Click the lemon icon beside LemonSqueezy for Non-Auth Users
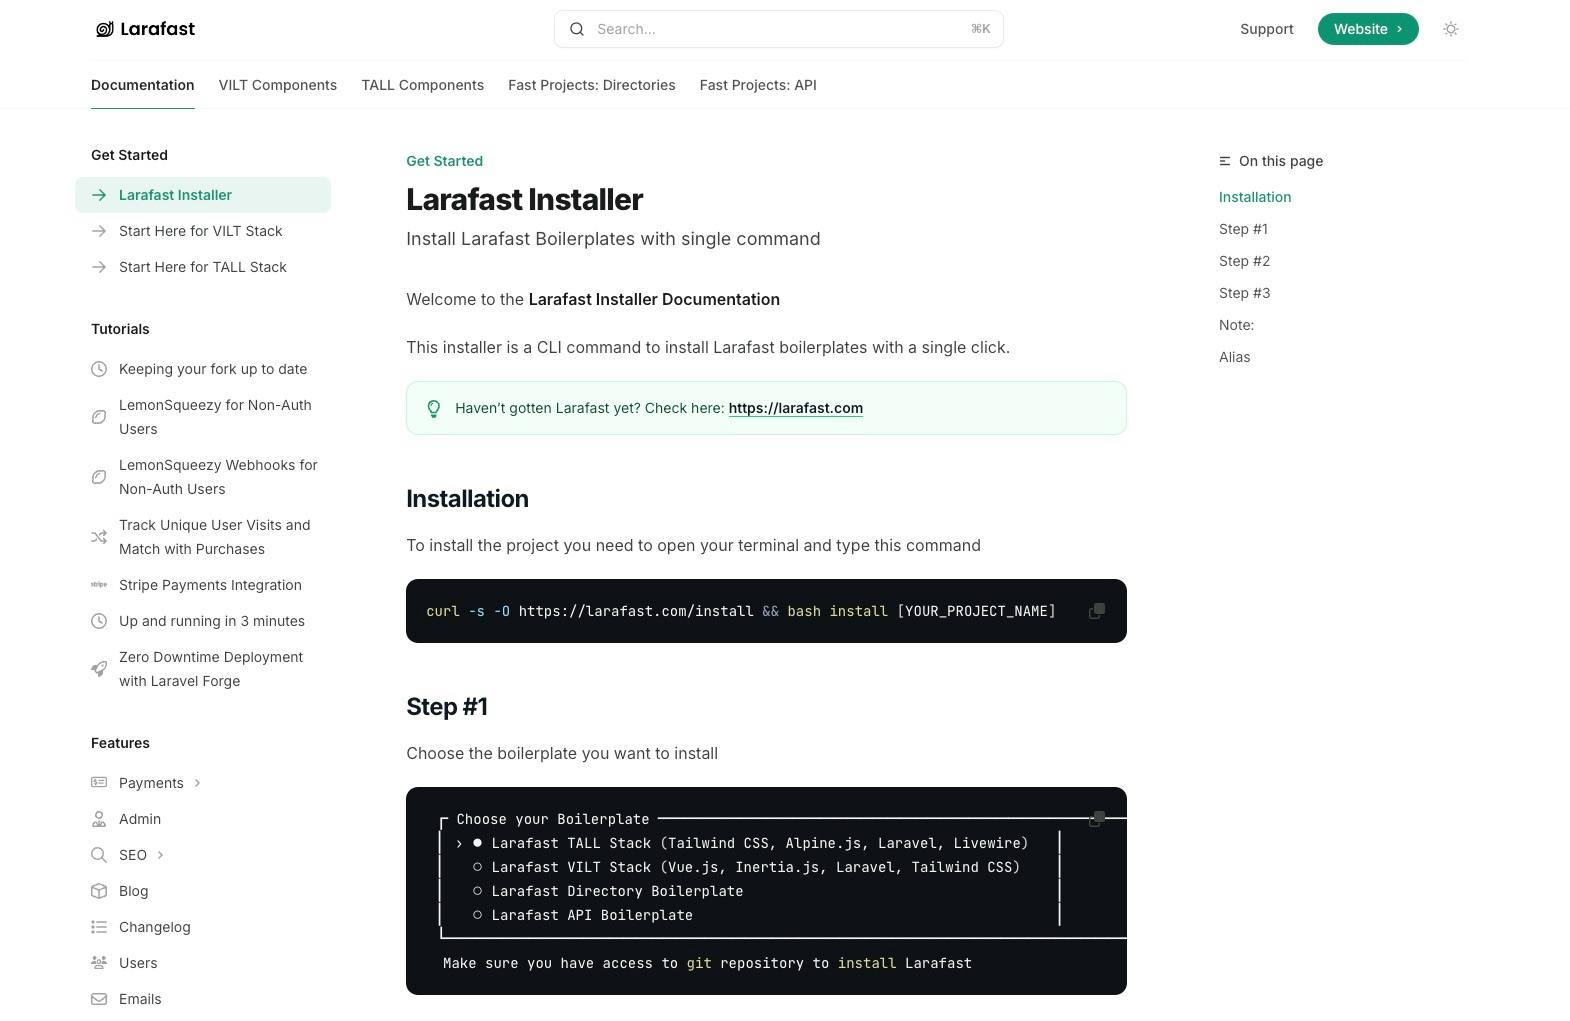The height and width of the screenshot is (1021, 1570). (99, 417)
